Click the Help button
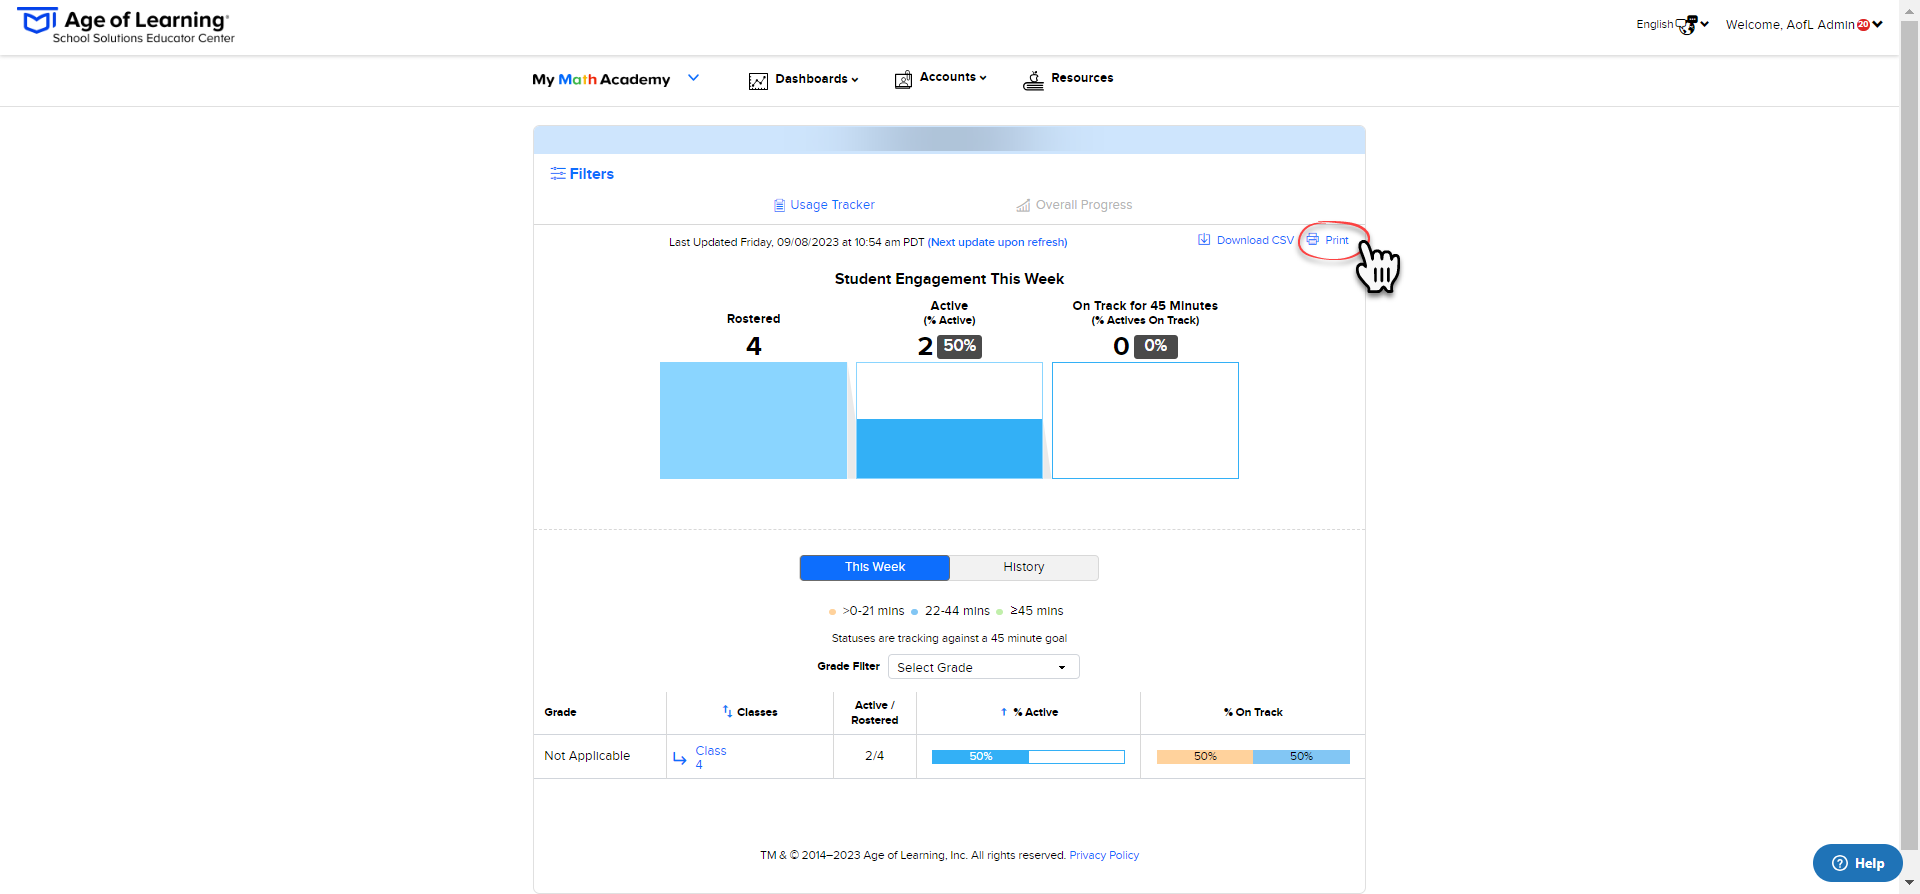 [1857, 863]
